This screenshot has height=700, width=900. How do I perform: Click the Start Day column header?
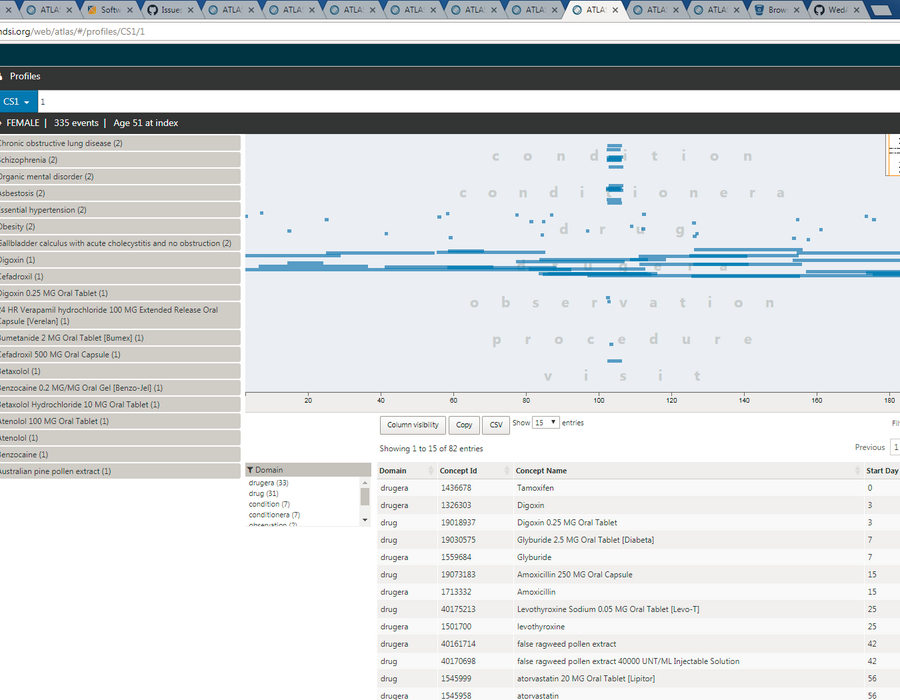[882, 471]
